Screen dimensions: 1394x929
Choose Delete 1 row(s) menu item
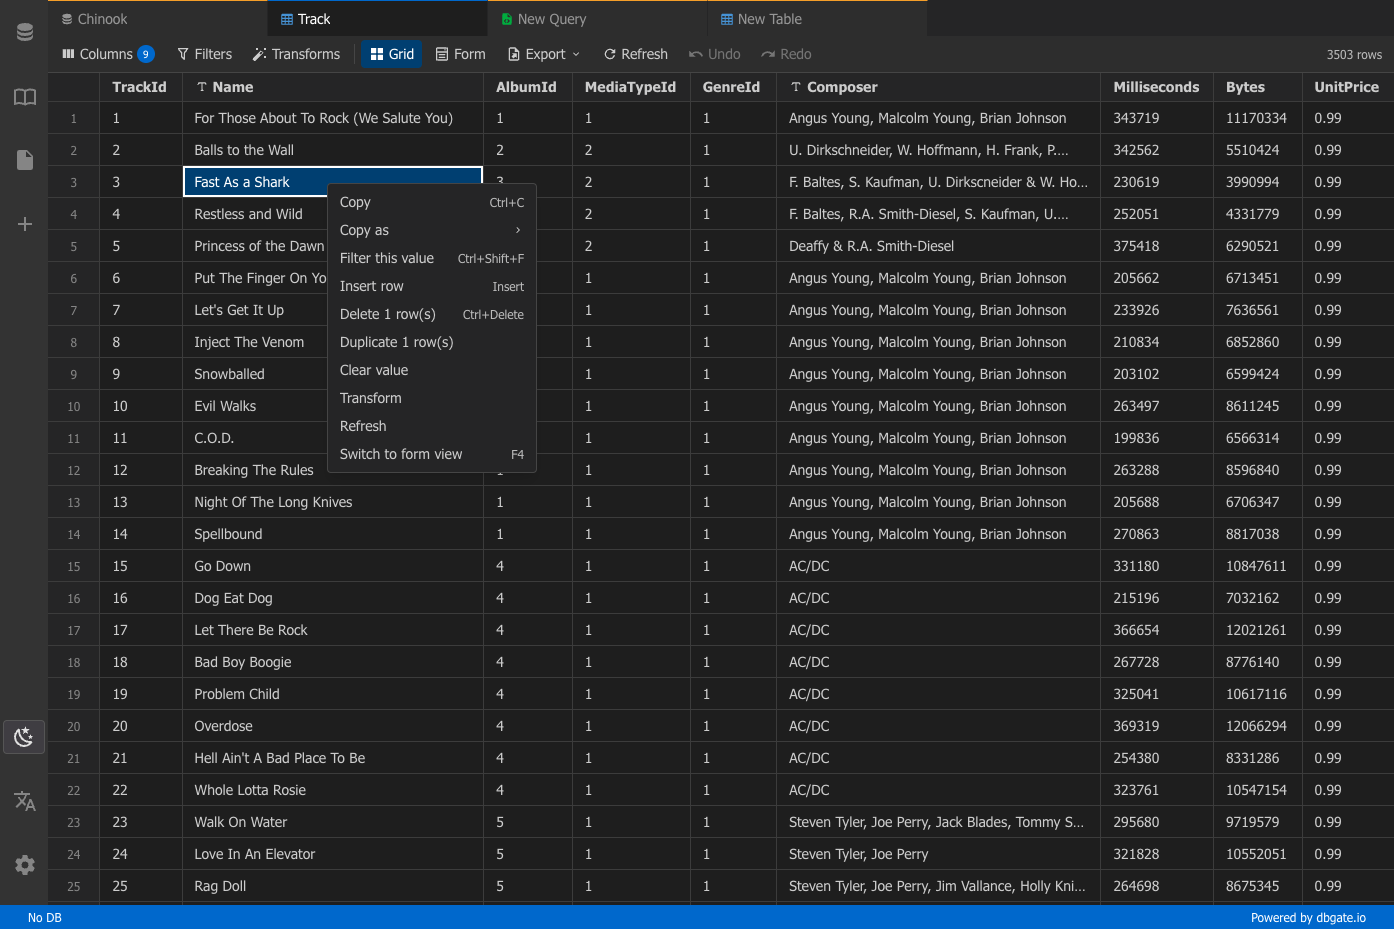coord(432,314)
